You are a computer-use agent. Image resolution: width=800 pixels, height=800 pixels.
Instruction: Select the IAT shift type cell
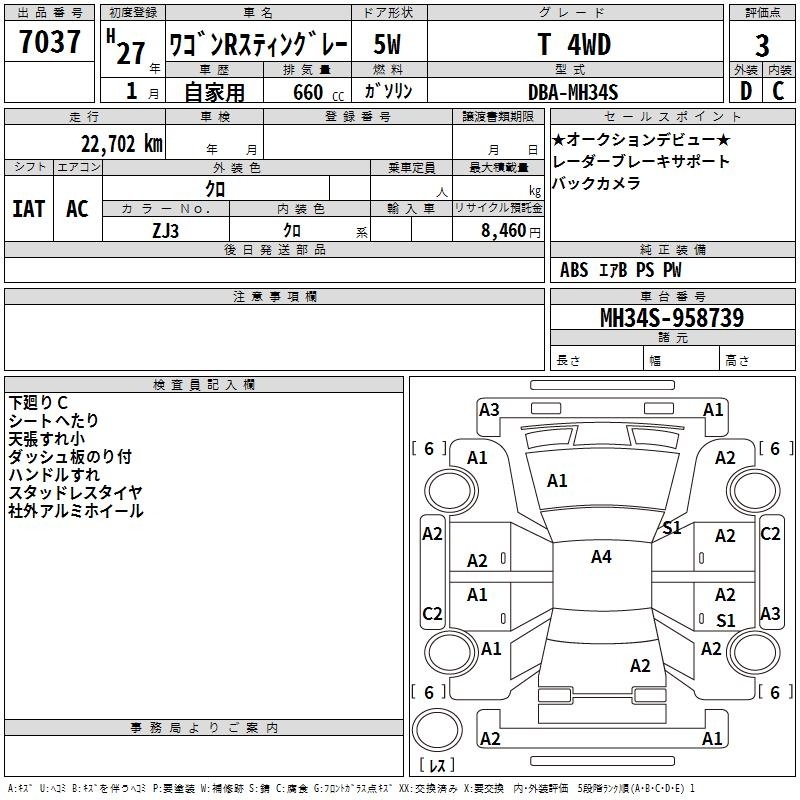(x=29, y=209)
